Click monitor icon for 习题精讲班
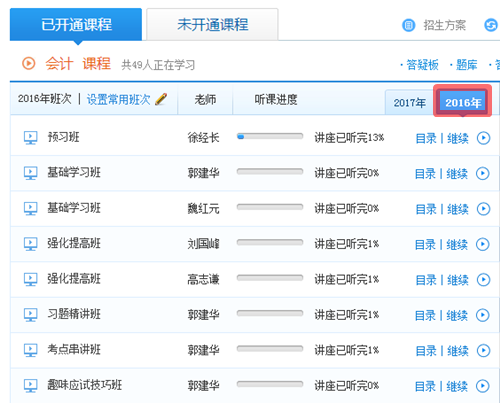Viewport: 500px width, 403px height. tap(30, 315)
